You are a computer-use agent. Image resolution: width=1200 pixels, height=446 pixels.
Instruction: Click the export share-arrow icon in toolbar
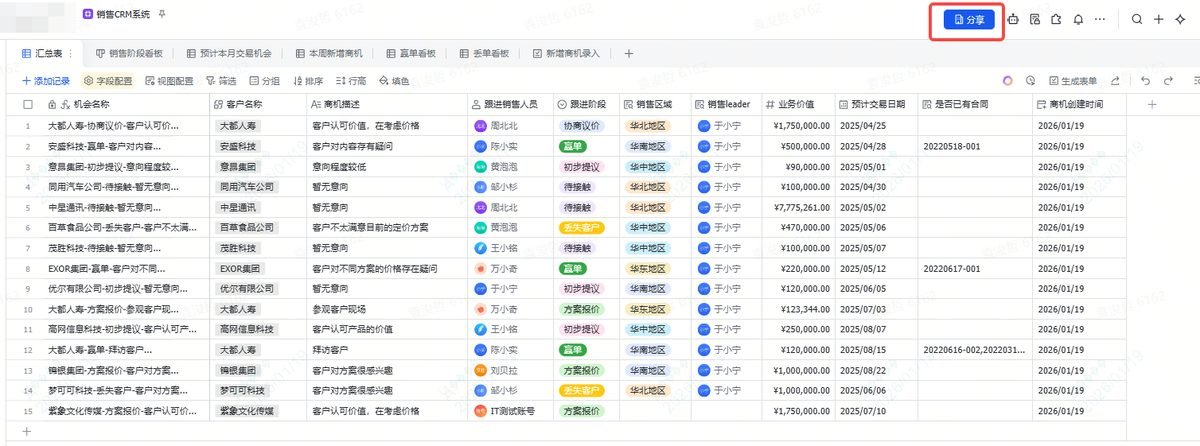[x=1115, y=81]
